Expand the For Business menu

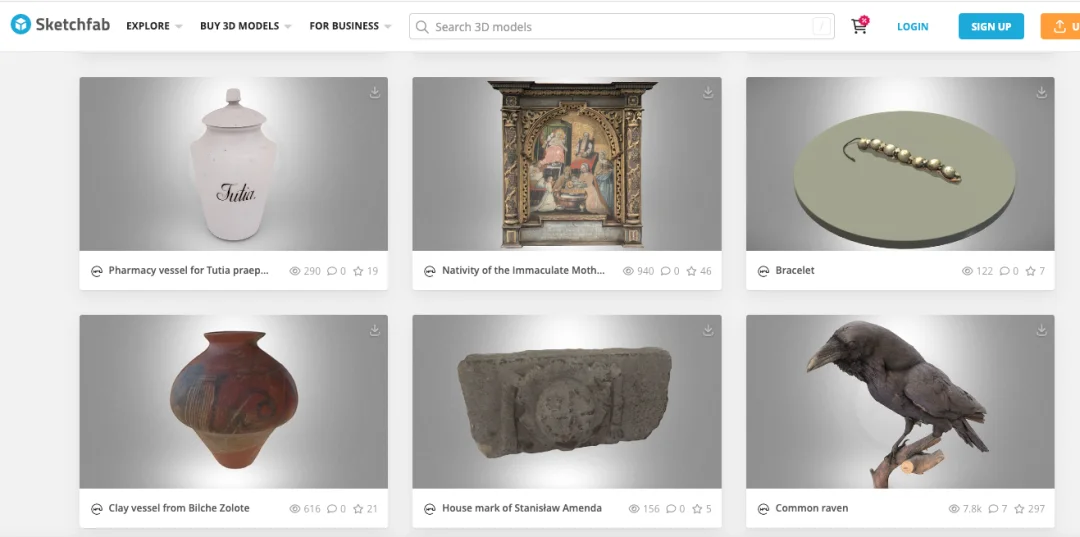(x=349, y=26)
